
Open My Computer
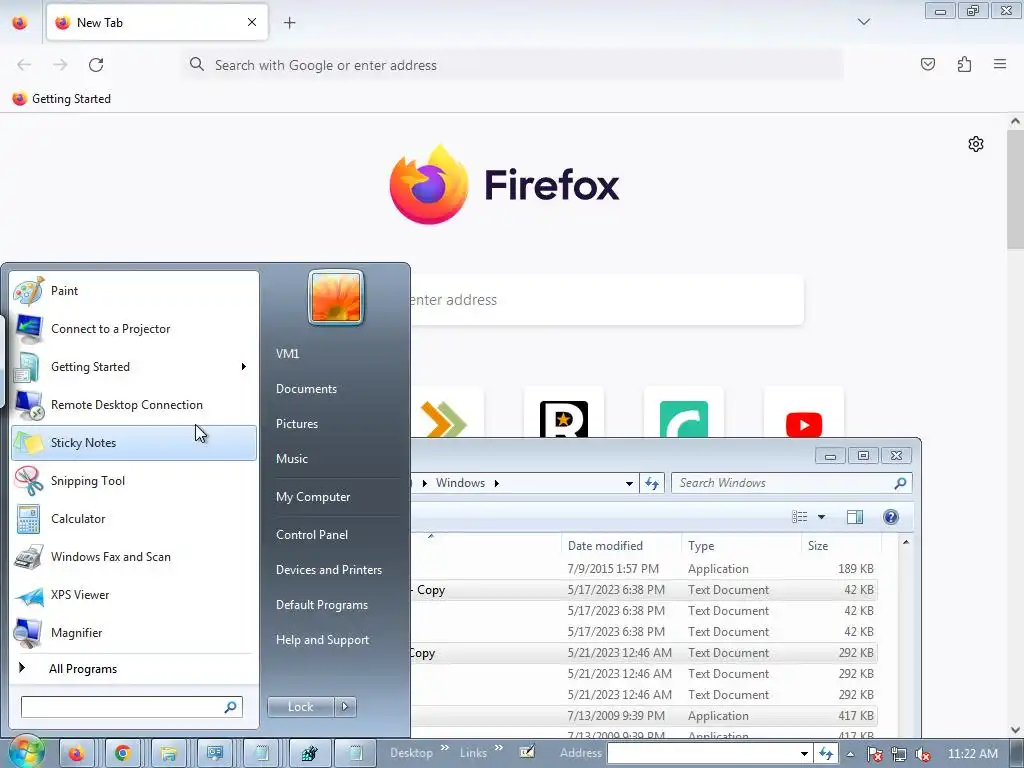(313, 497)
